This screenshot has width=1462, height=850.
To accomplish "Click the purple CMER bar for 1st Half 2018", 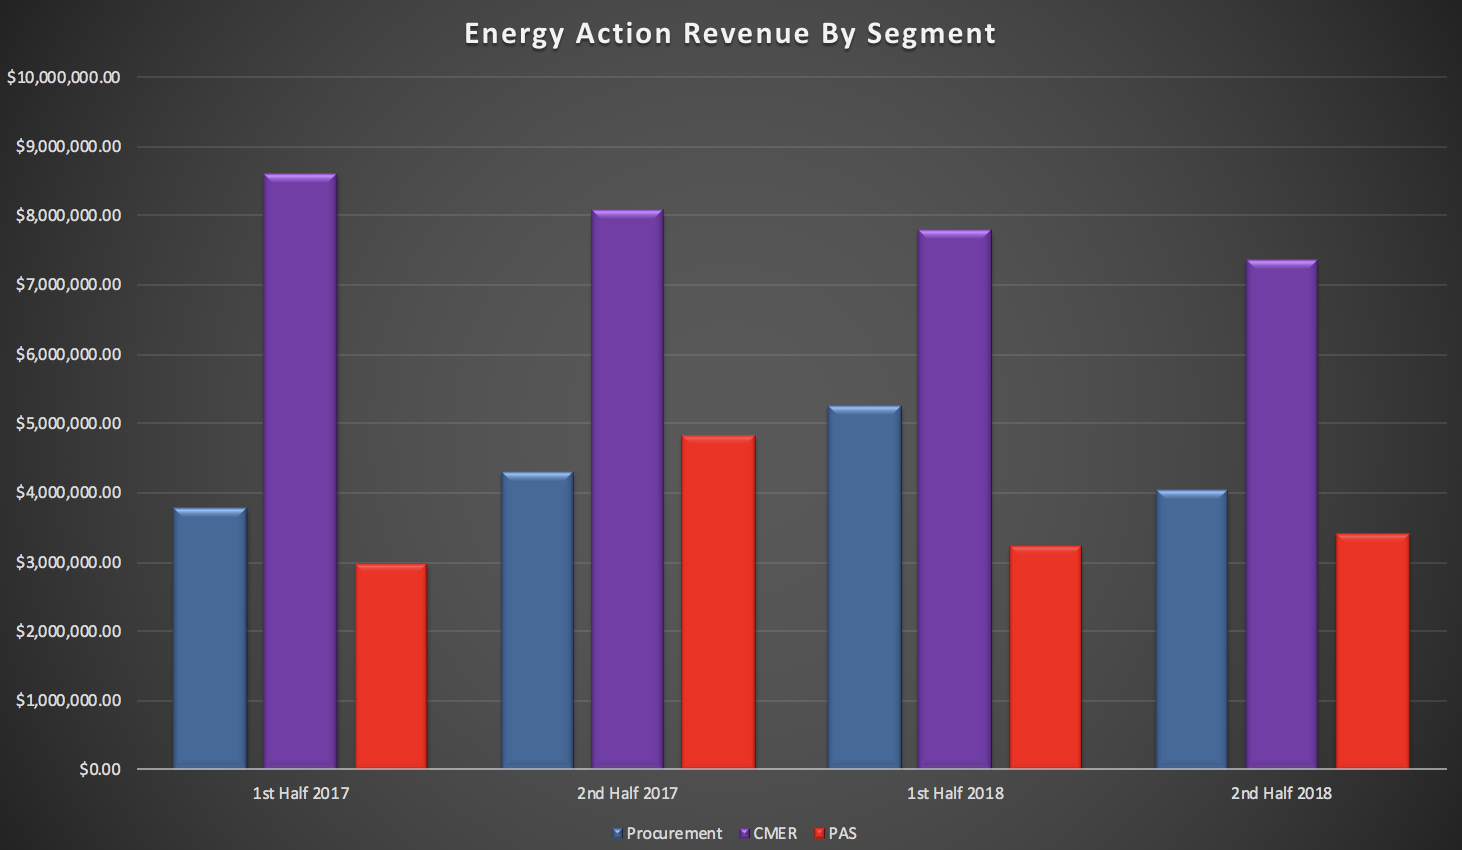I will click(955, 499).
